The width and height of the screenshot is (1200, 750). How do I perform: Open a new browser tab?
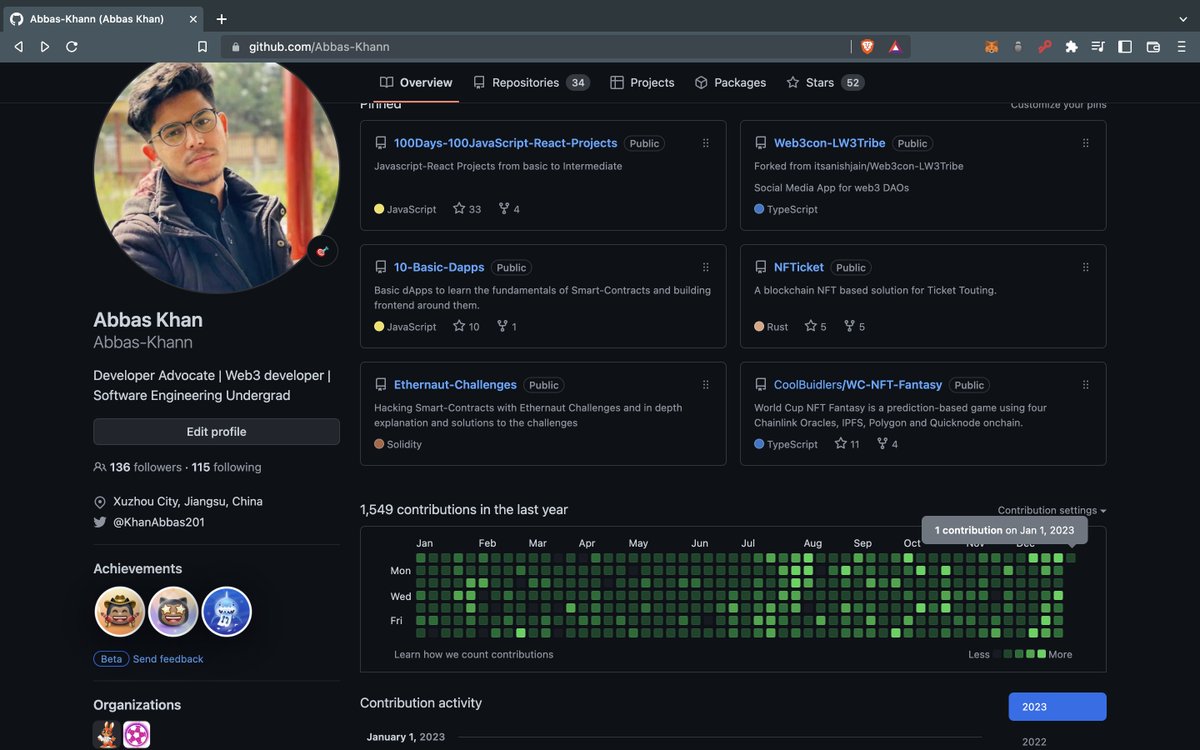coord(221,18)
